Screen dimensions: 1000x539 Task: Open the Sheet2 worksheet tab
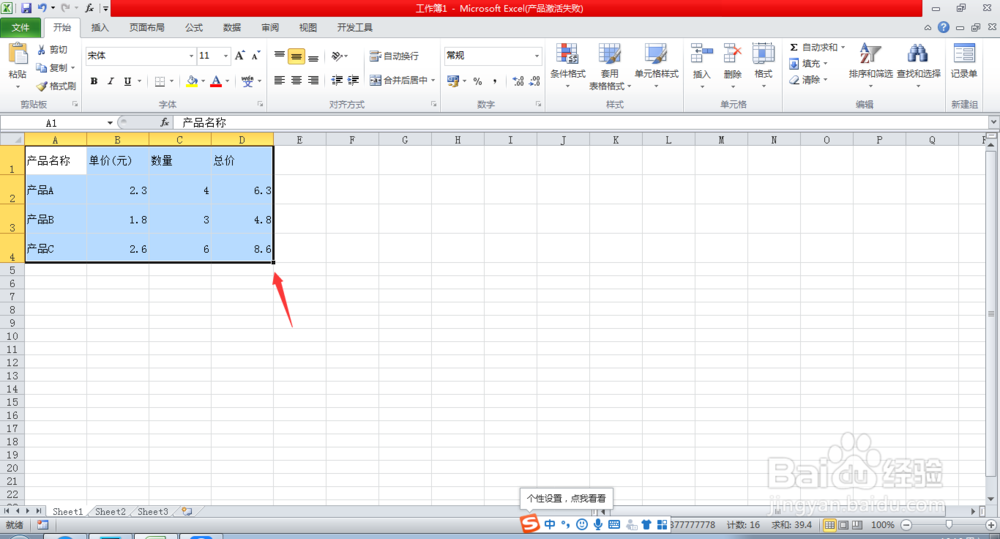point(110,512)
